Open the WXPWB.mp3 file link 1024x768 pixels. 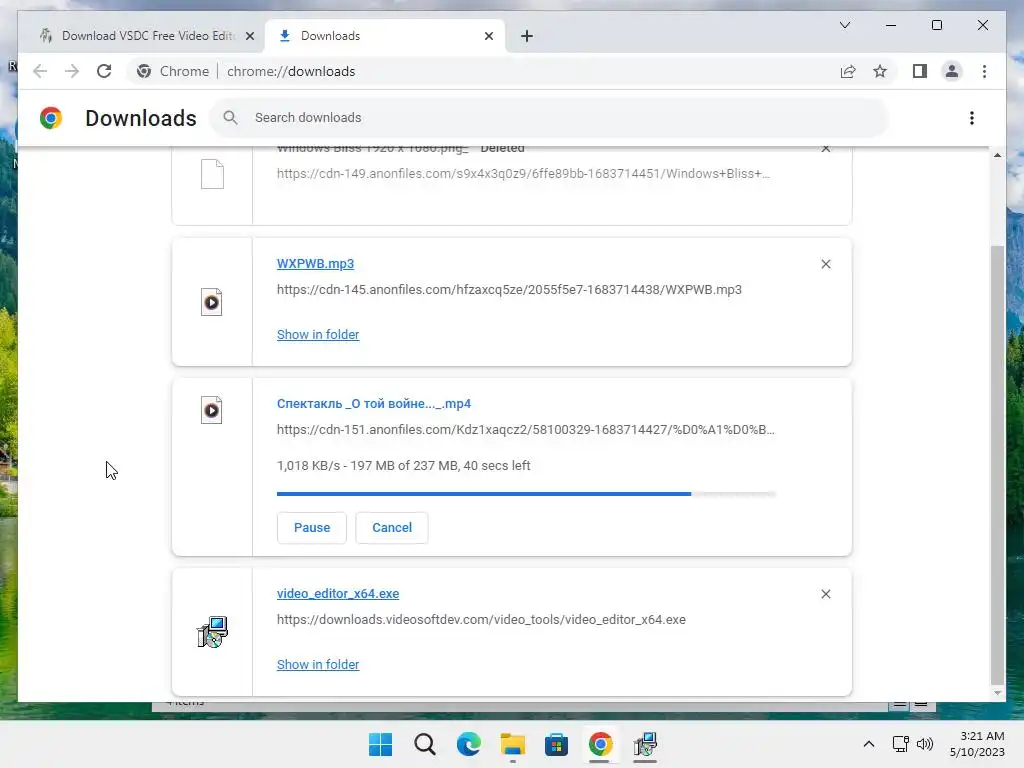pyautogui.click(x=315, y=264)
